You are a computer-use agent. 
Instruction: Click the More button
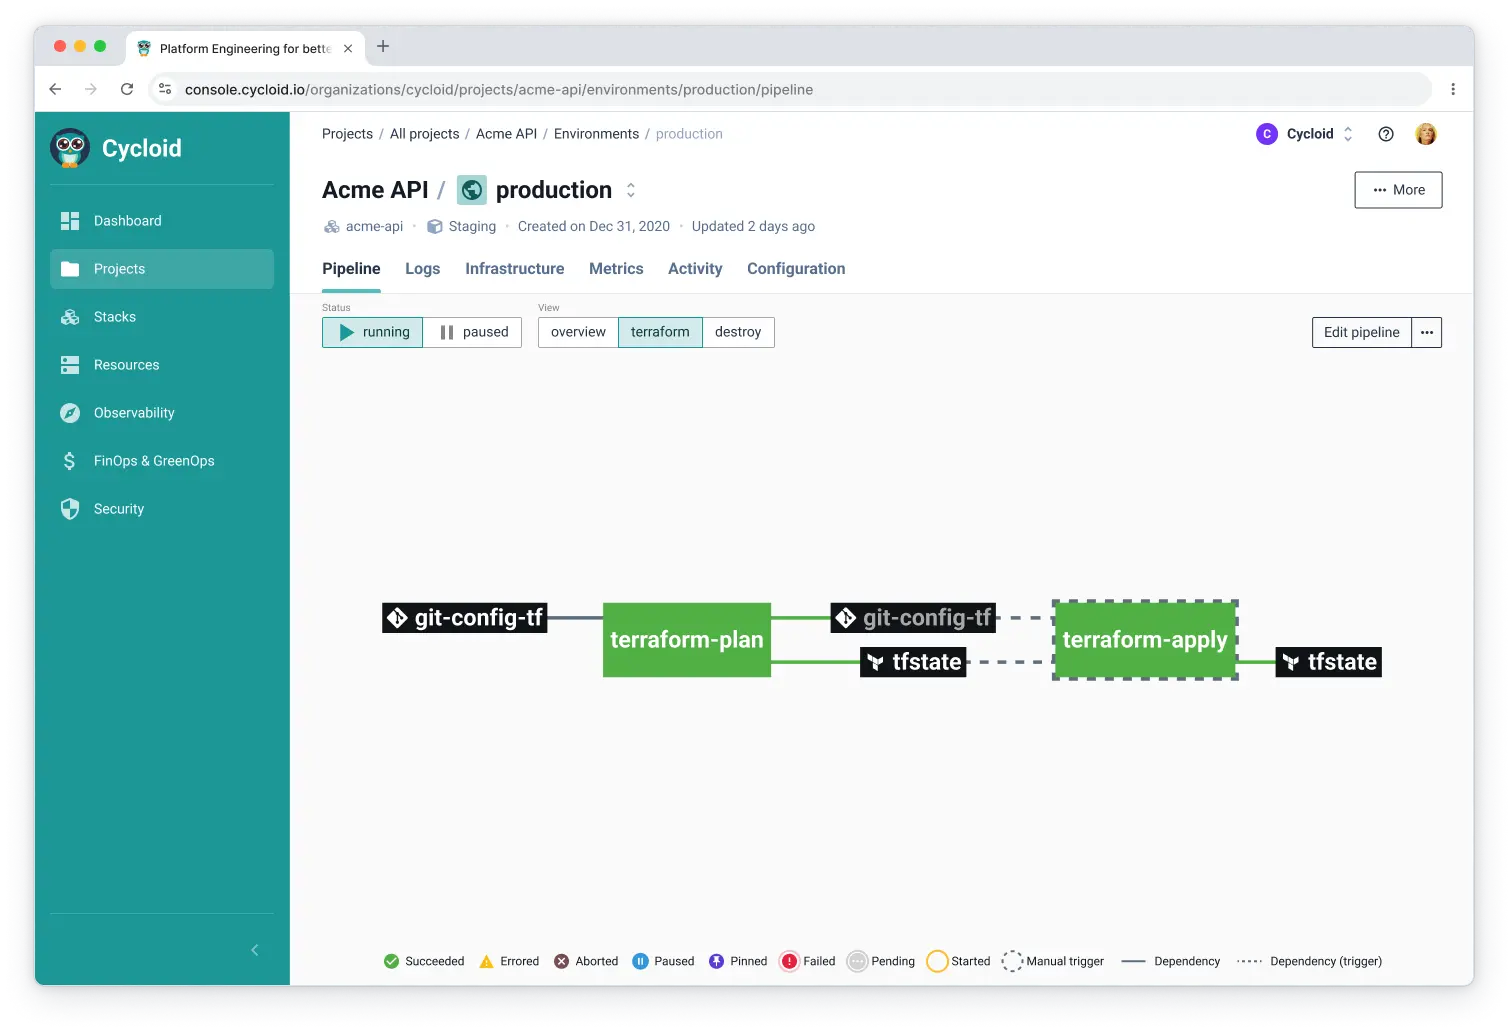point(1398,190)
